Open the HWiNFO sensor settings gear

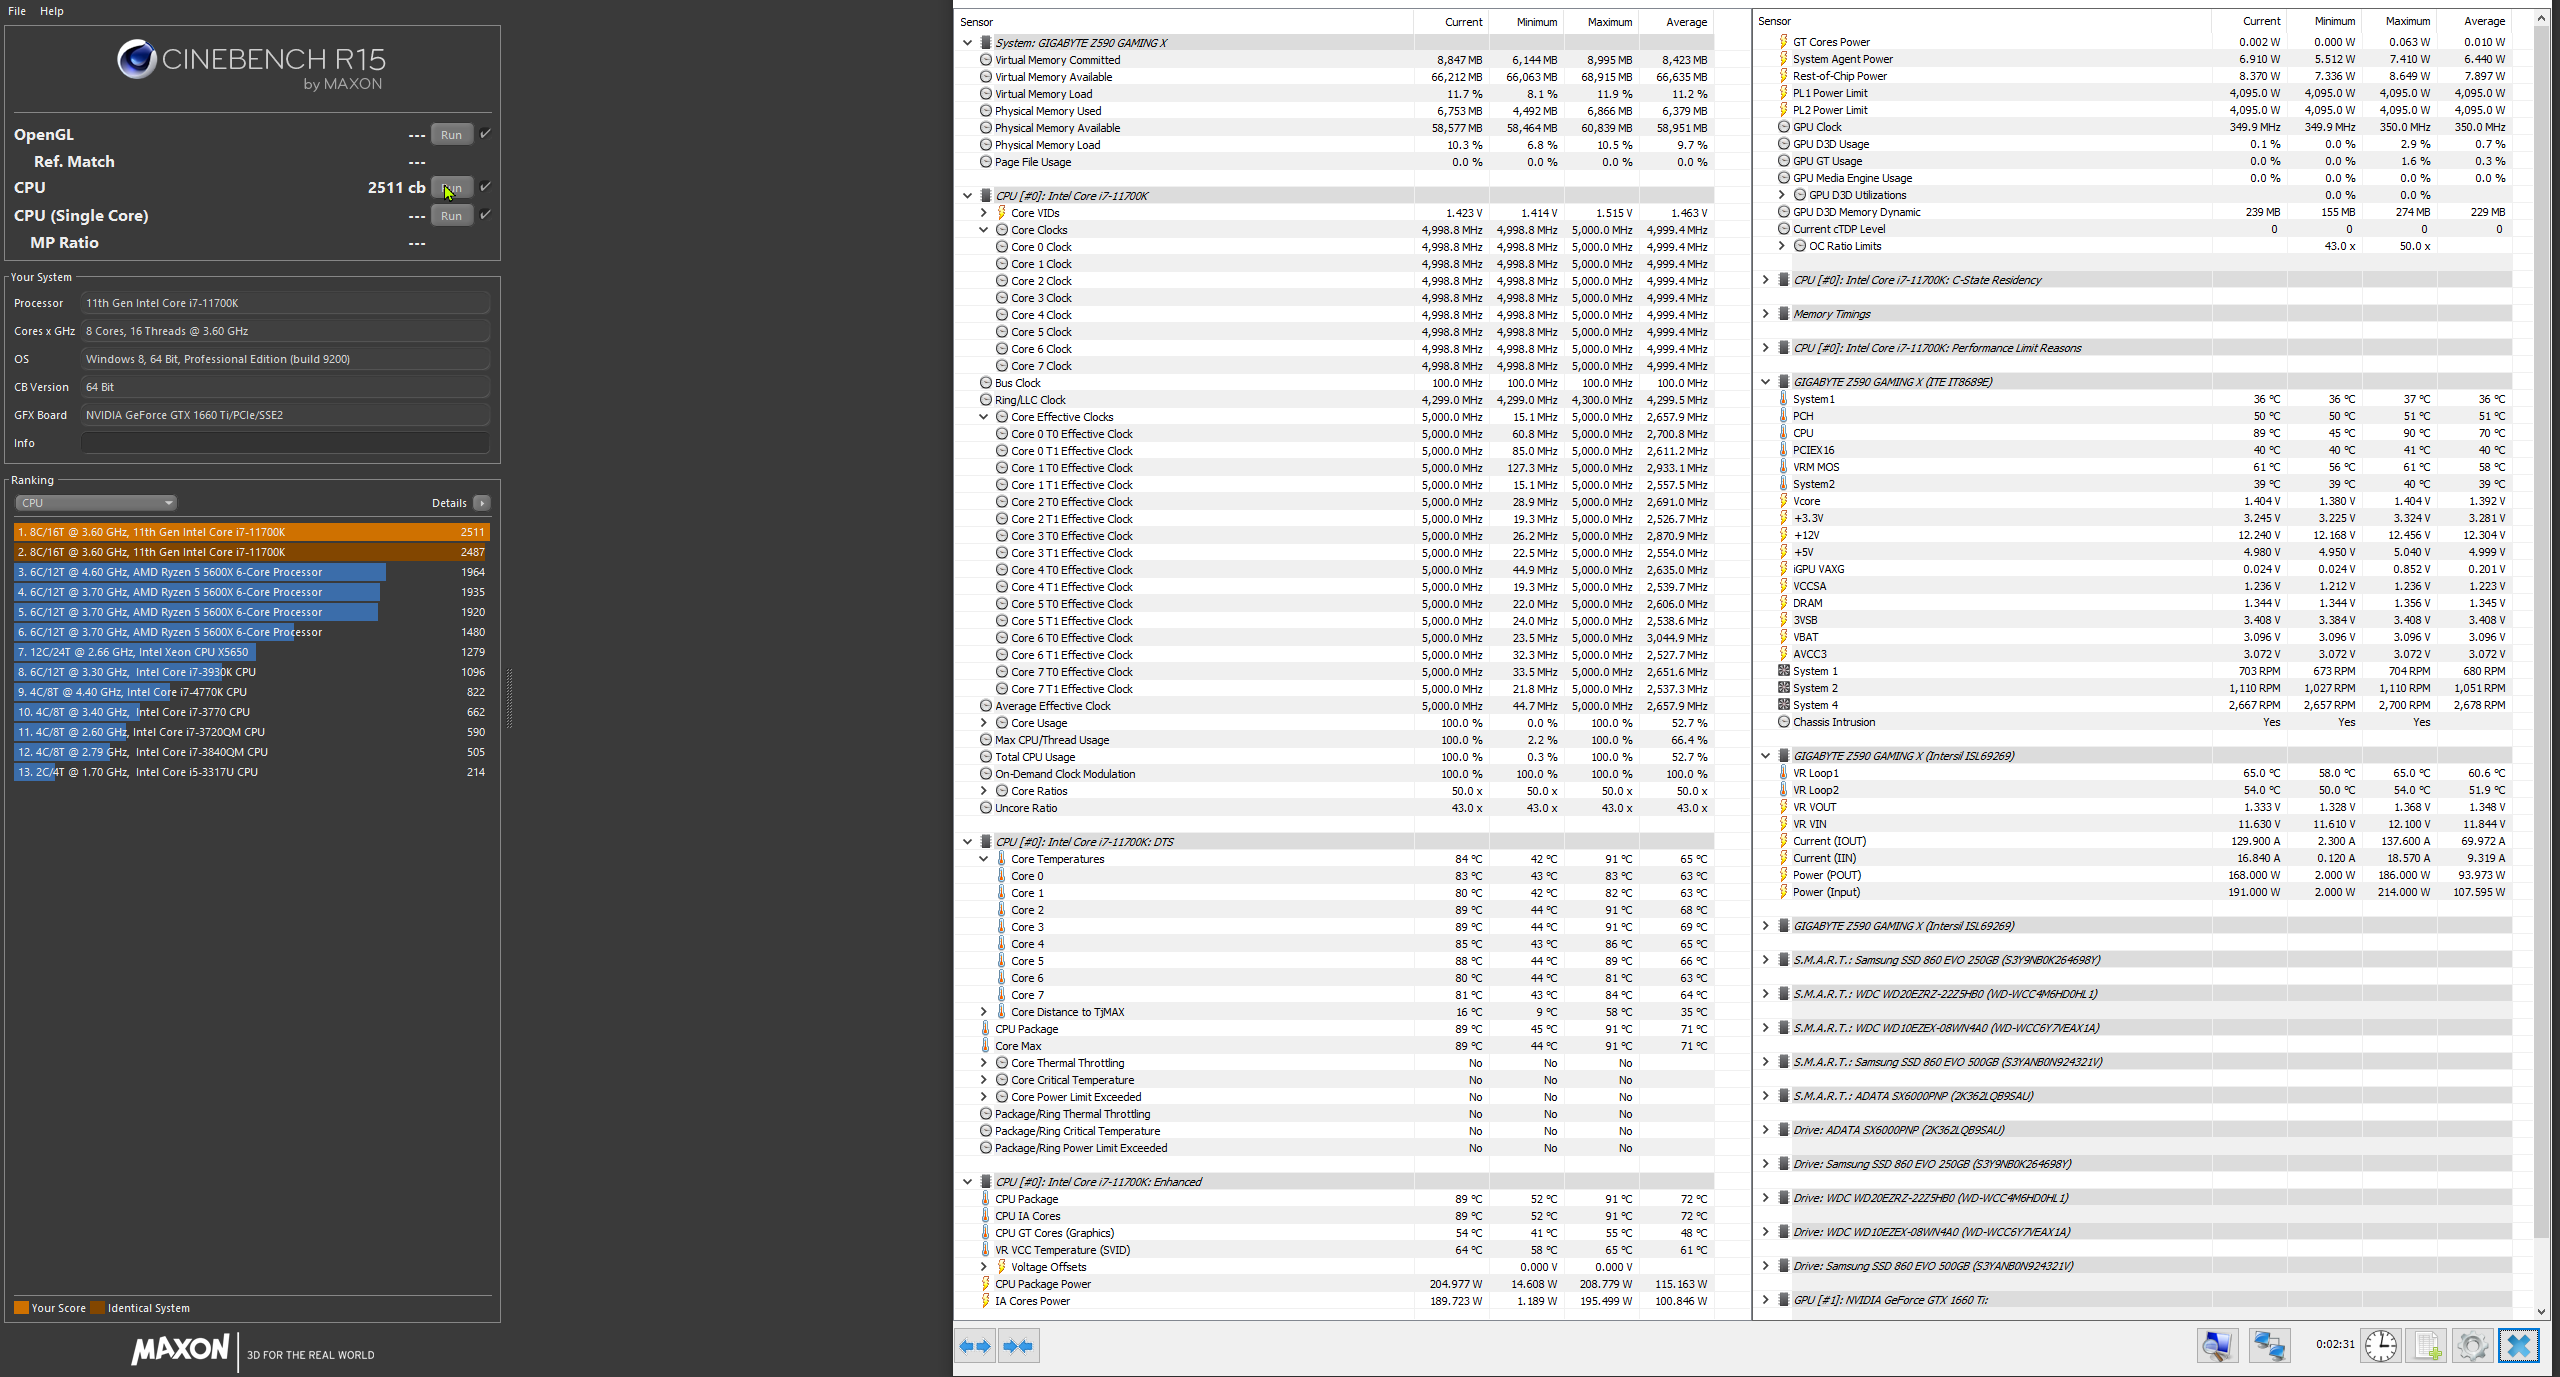point(2472,1345)
